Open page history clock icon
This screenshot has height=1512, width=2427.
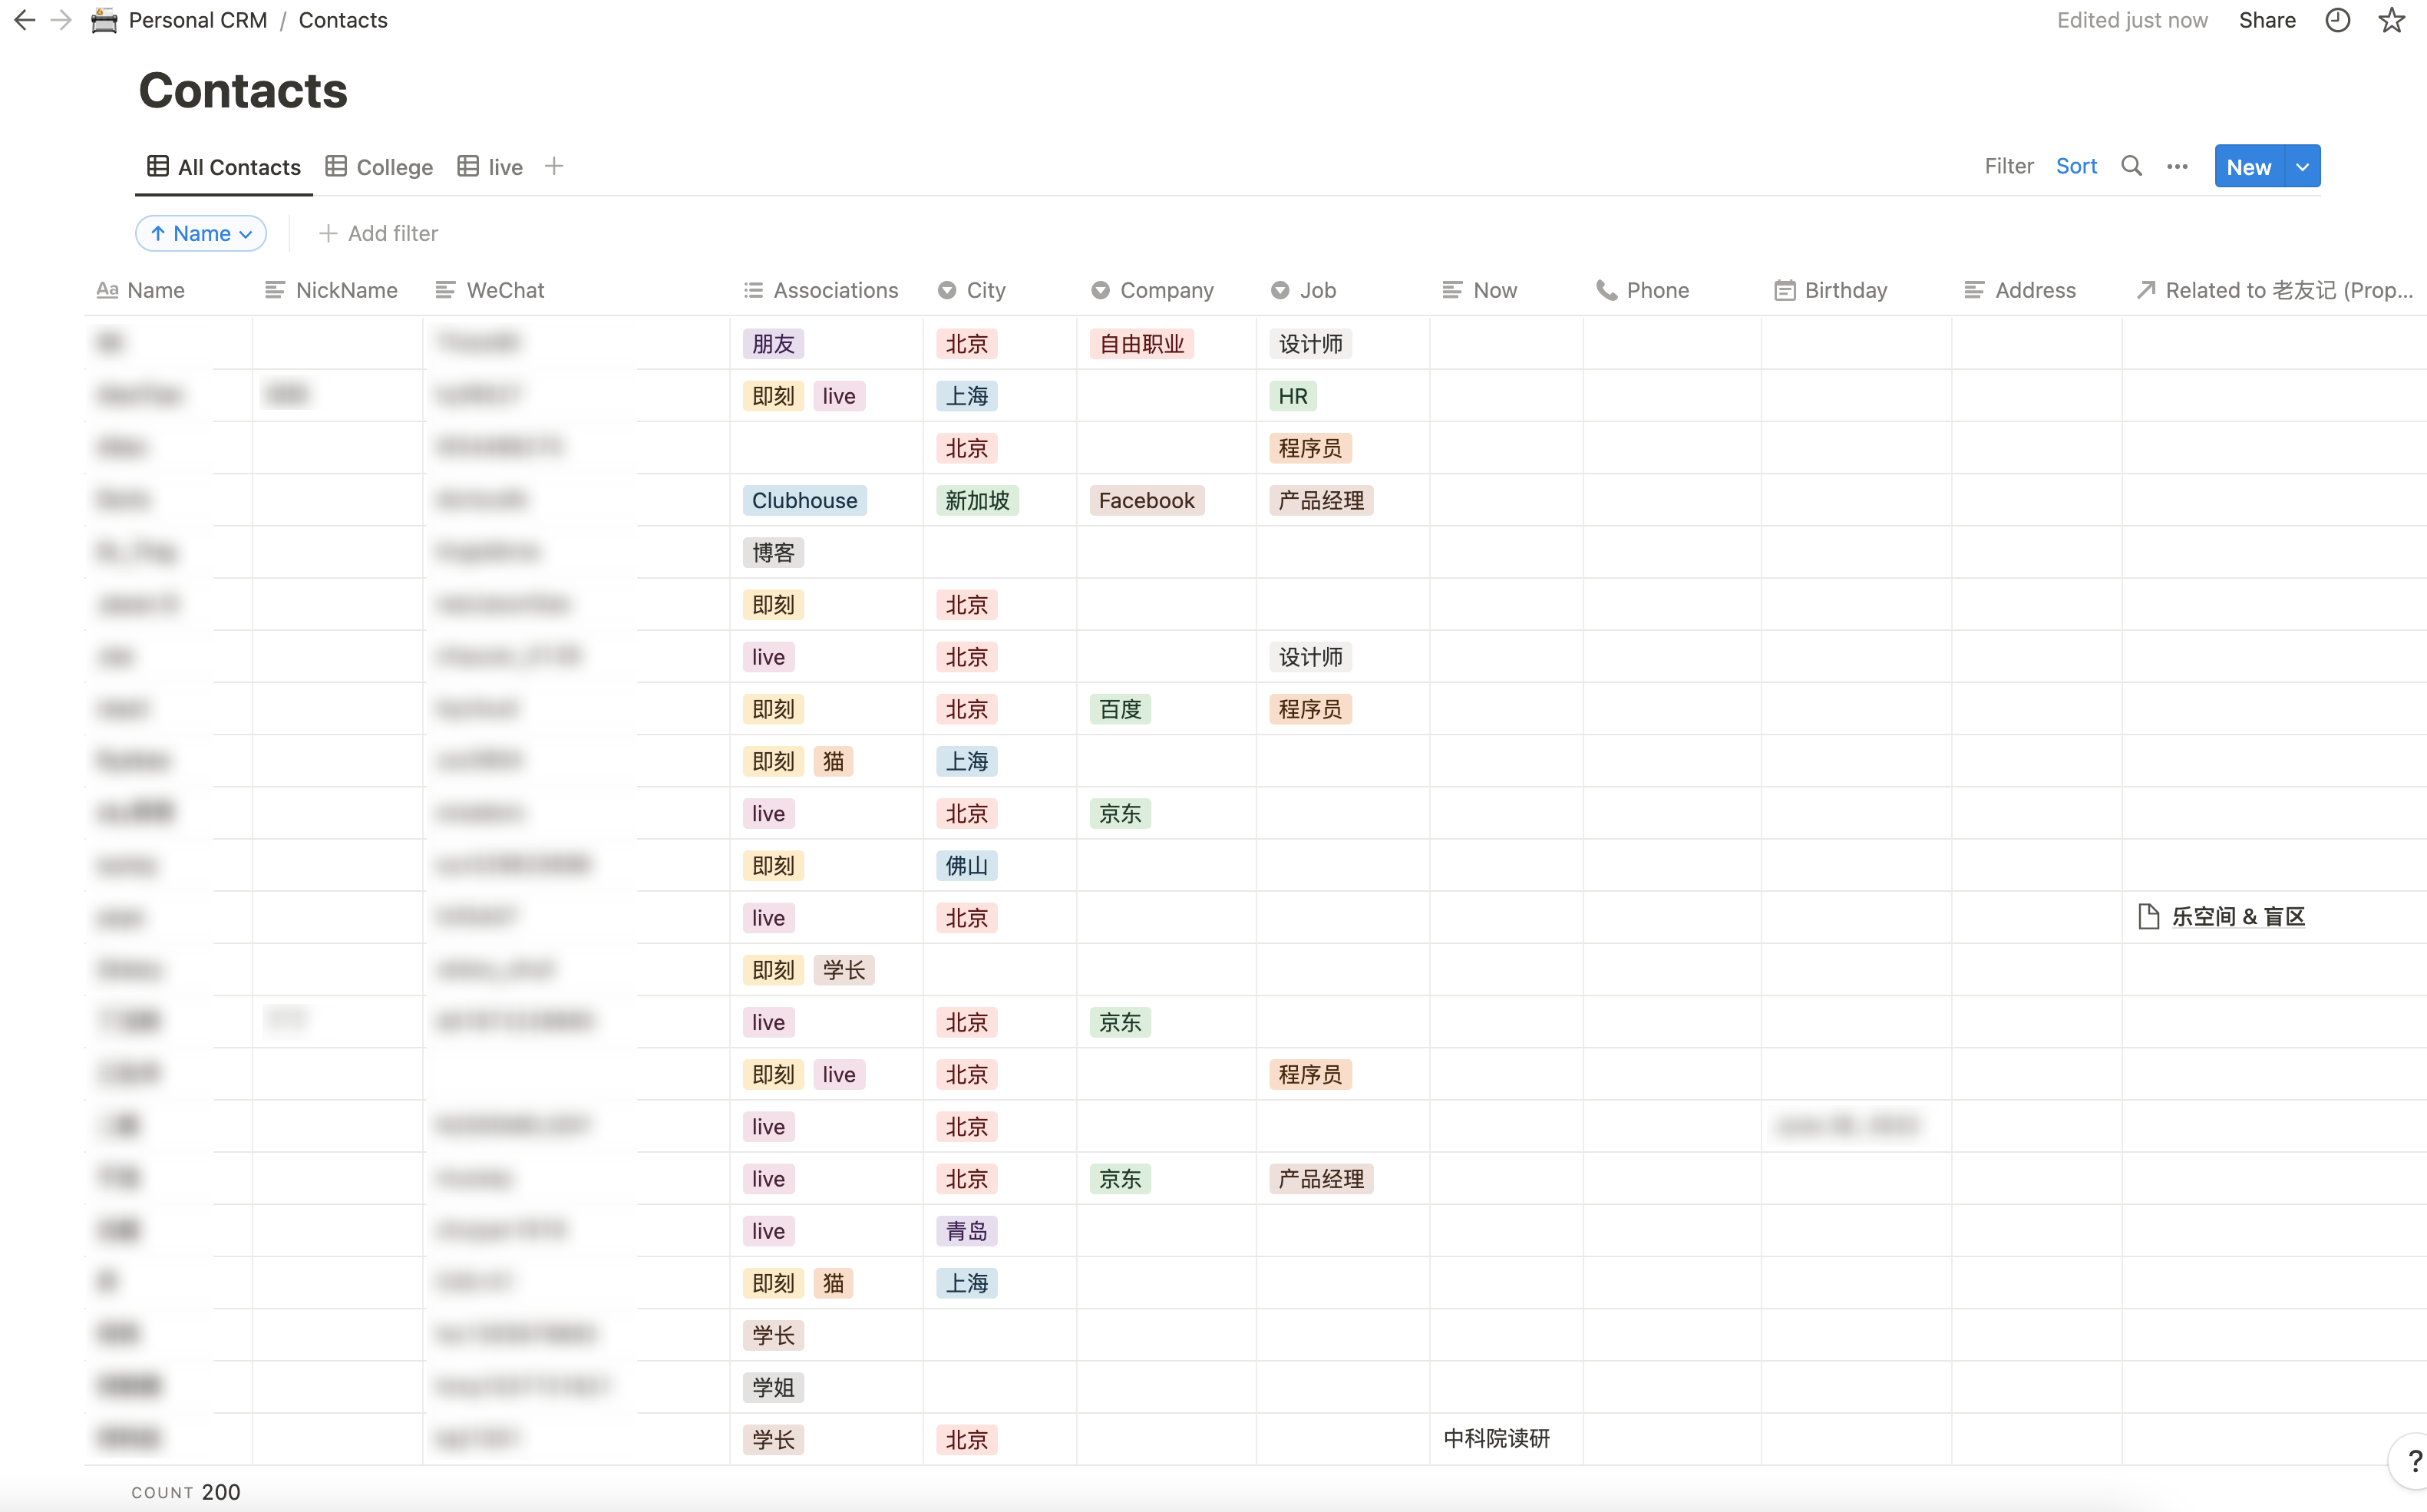tap(2337, 20)
